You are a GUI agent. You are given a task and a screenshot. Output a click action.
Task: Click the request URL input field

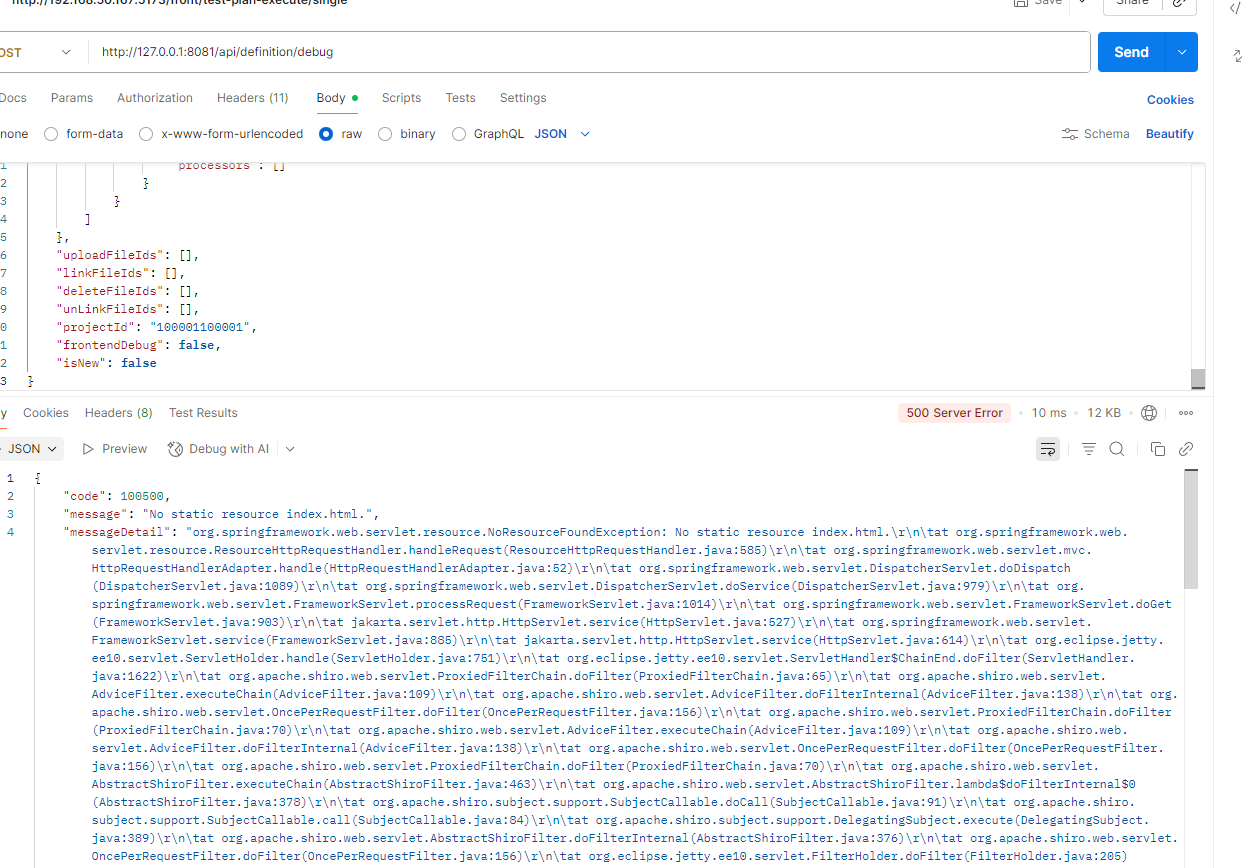(590, 52)
